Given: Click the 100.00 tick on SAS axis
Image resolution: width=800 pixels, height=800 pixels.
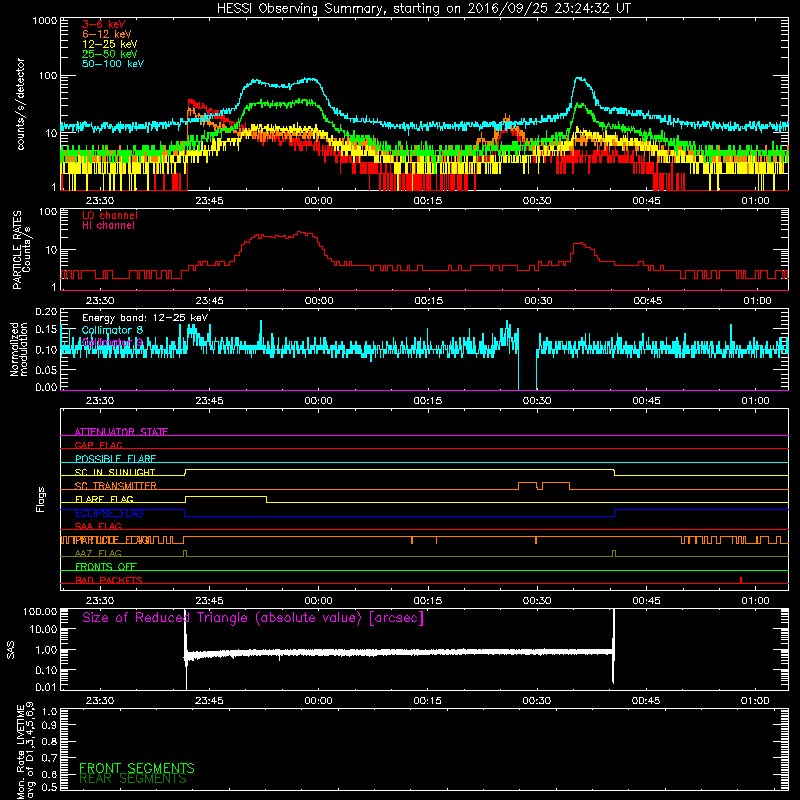Looking at the screenshot, I should pos(40,612).
